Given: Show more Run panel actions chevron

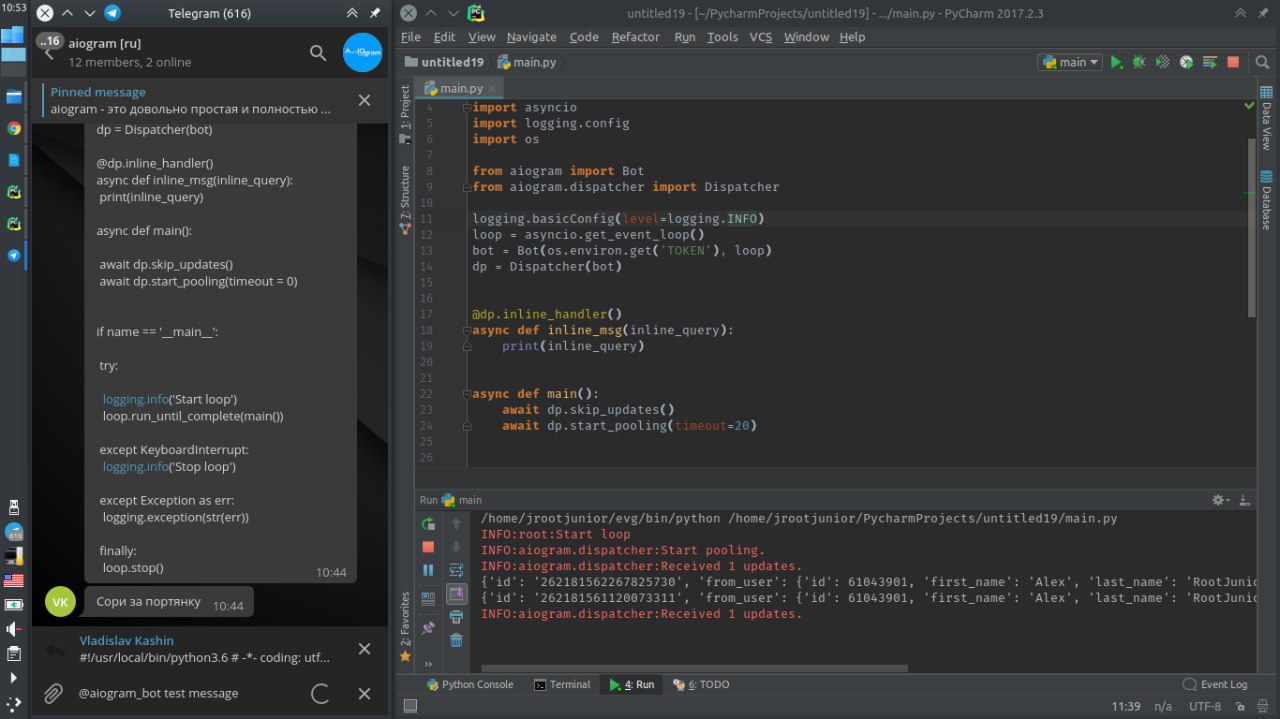Looking at the screenshot, I should click(428, 663).
